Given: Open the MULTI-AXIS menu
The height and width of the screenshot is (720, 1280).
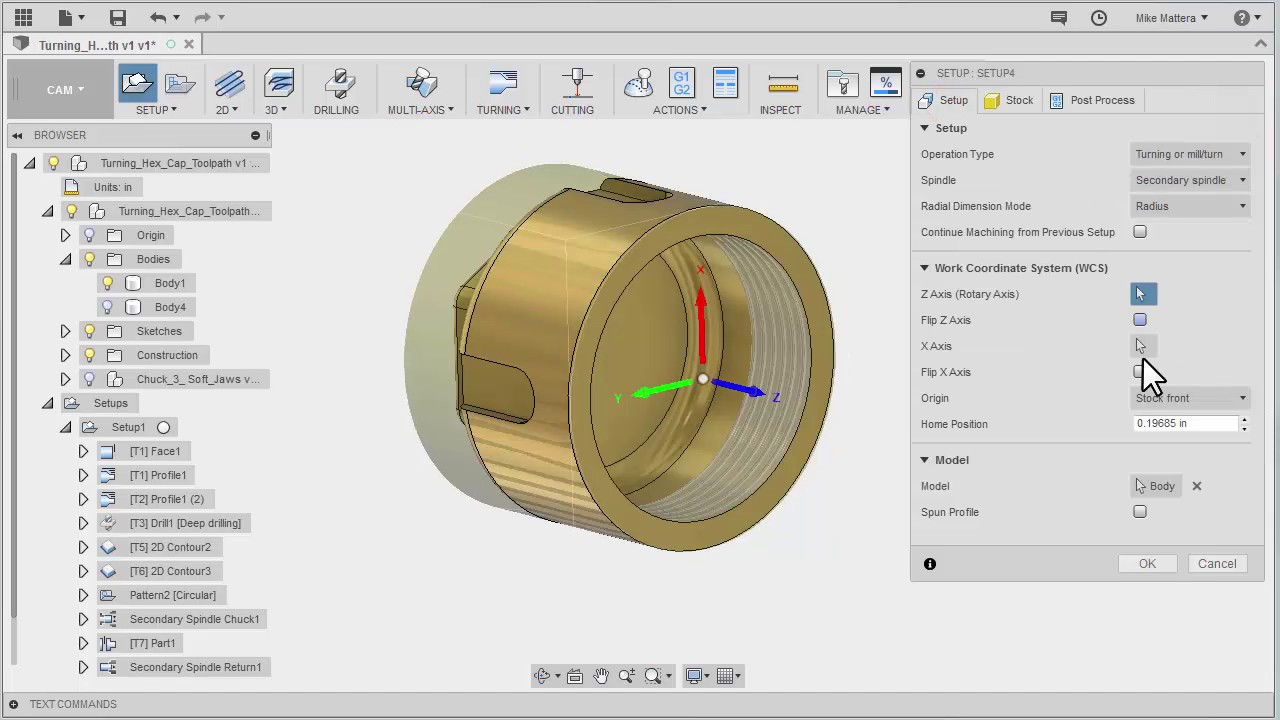Looking at the screenshot, I should click(x=420, y=110).
